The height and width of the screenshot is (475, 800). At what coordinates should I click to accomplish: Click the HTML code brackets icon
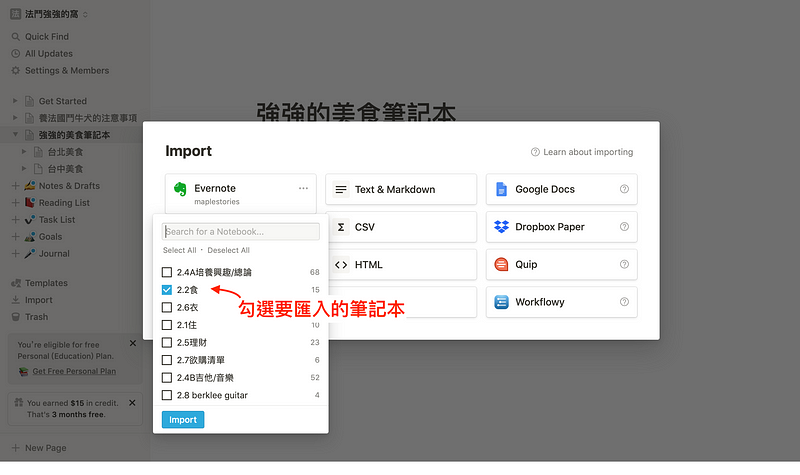341,265
